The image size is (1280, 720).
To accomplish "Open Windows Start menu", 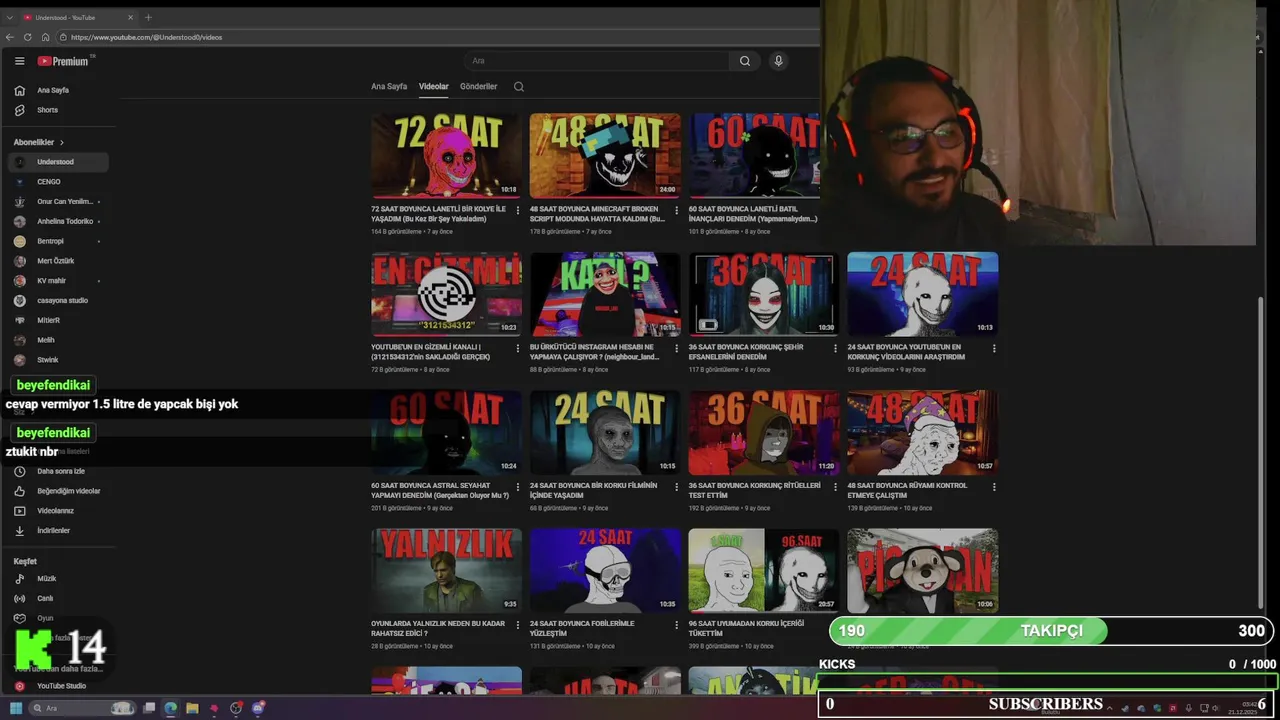I will 16,708.
